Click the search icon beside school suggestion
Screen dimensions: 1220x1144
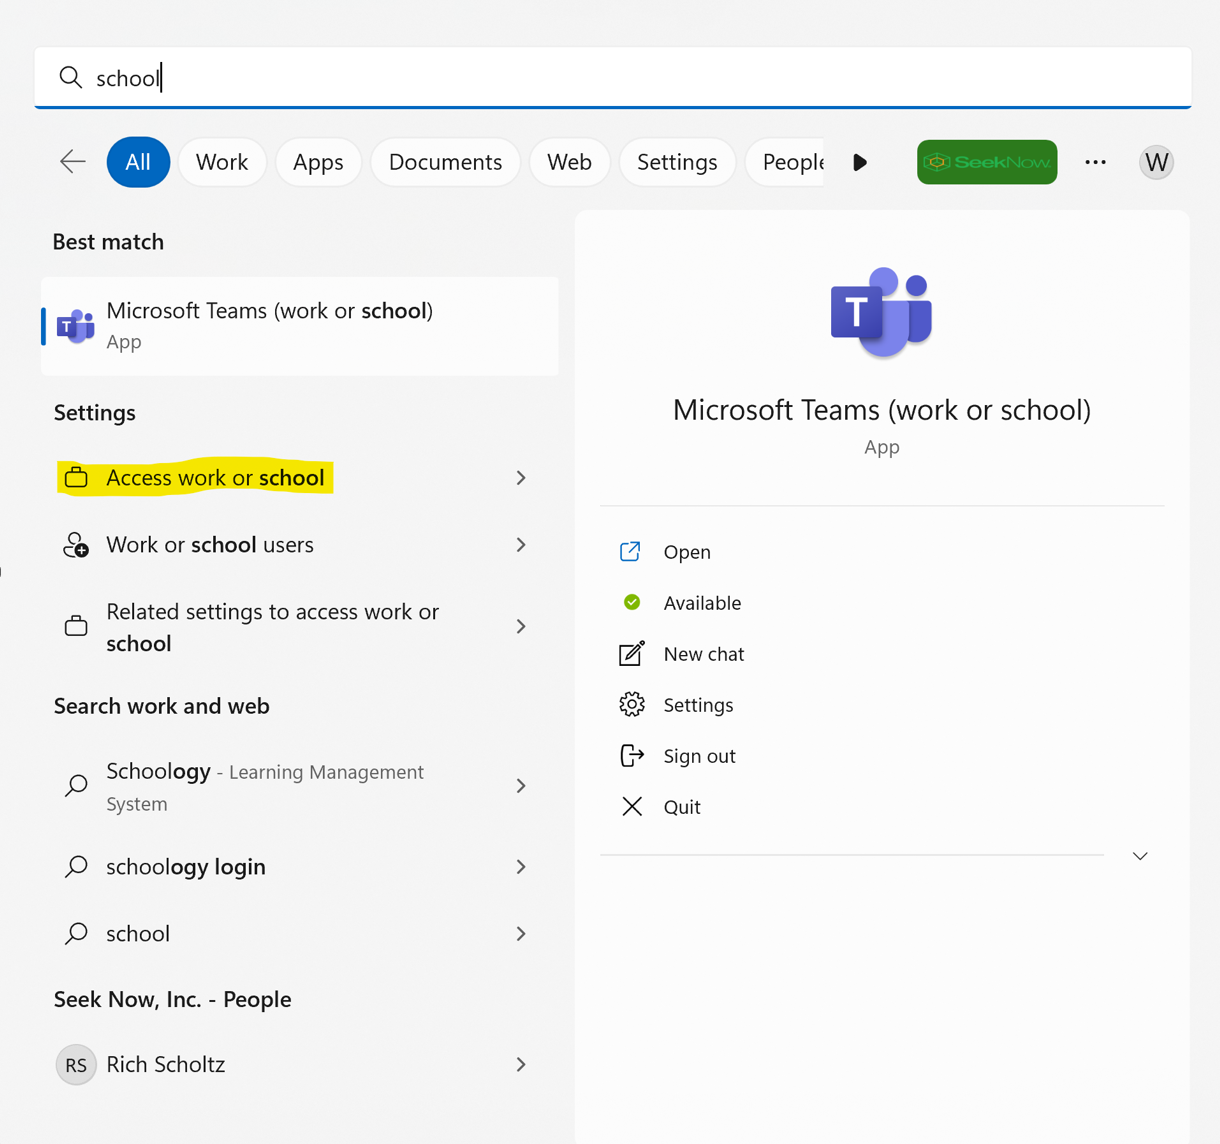pyautogui.click(x=76, y=934)
